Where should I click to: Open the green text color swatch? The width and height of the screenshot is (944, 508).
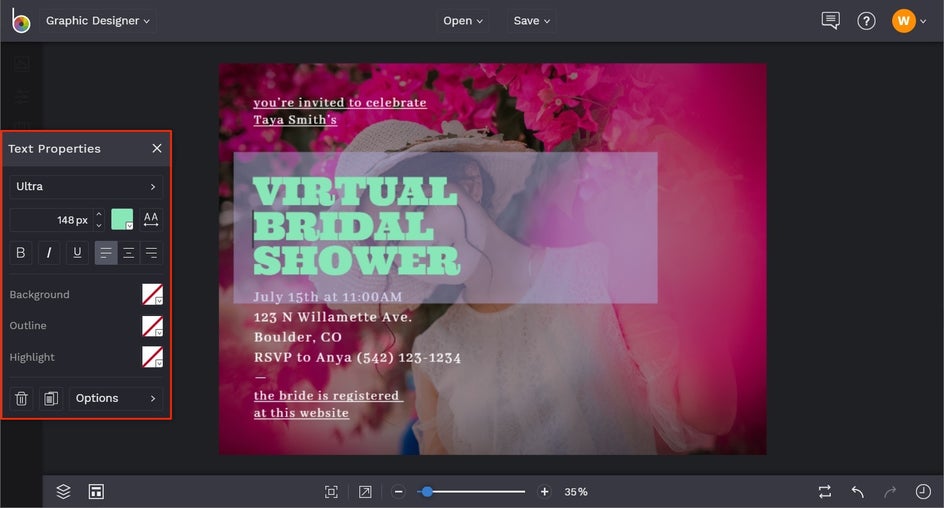tap(122, 220)
